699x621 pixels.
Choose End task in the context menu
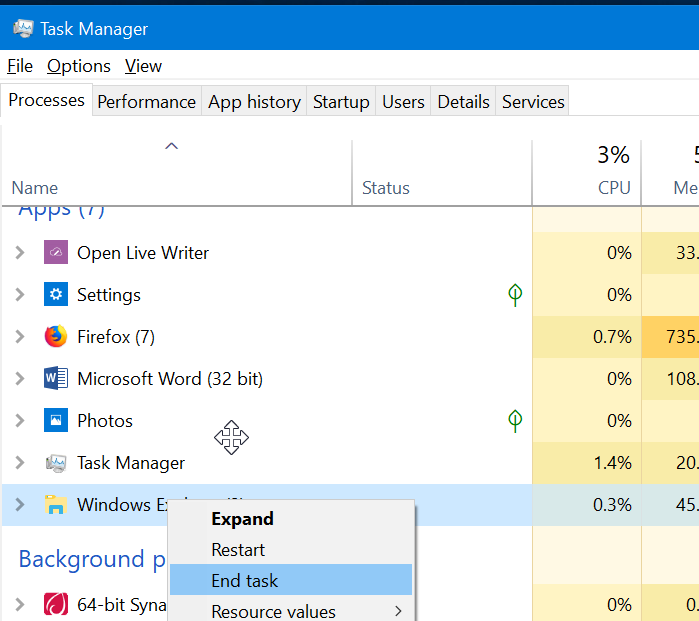click(x=291, y=580)
